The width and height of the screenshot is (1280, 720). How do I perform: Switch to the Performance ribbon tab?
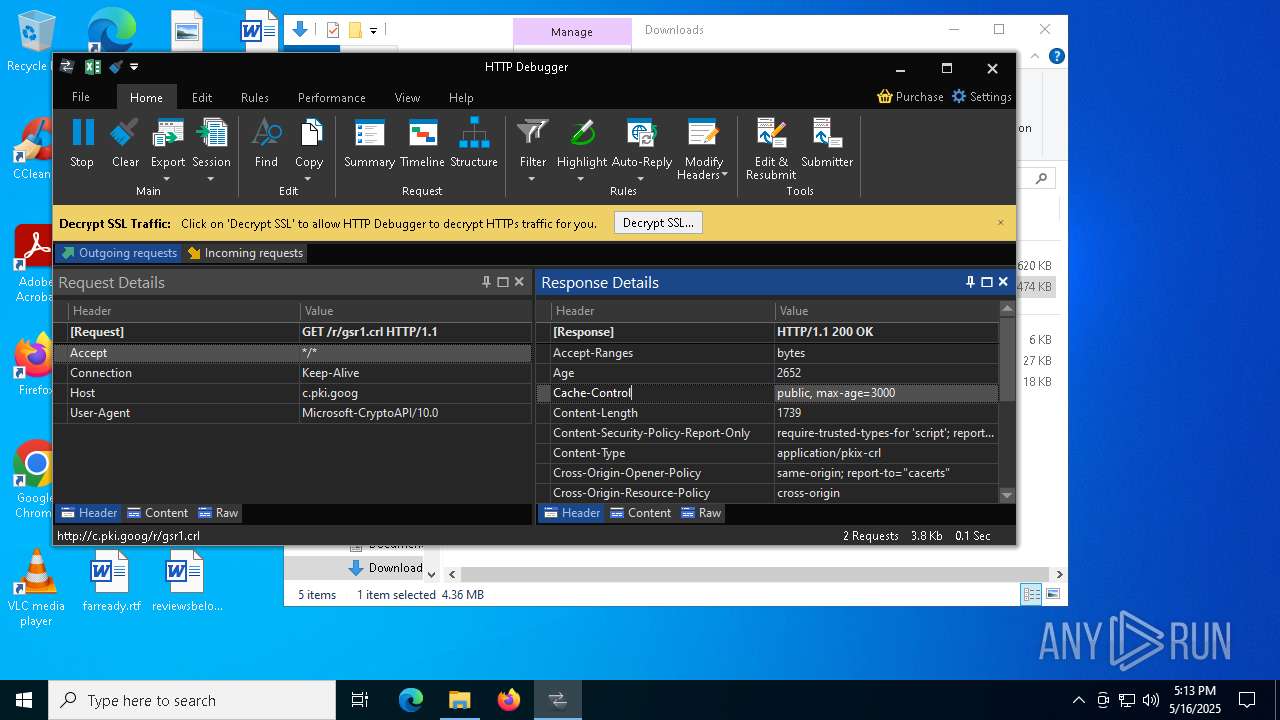[x=332, y=97]
